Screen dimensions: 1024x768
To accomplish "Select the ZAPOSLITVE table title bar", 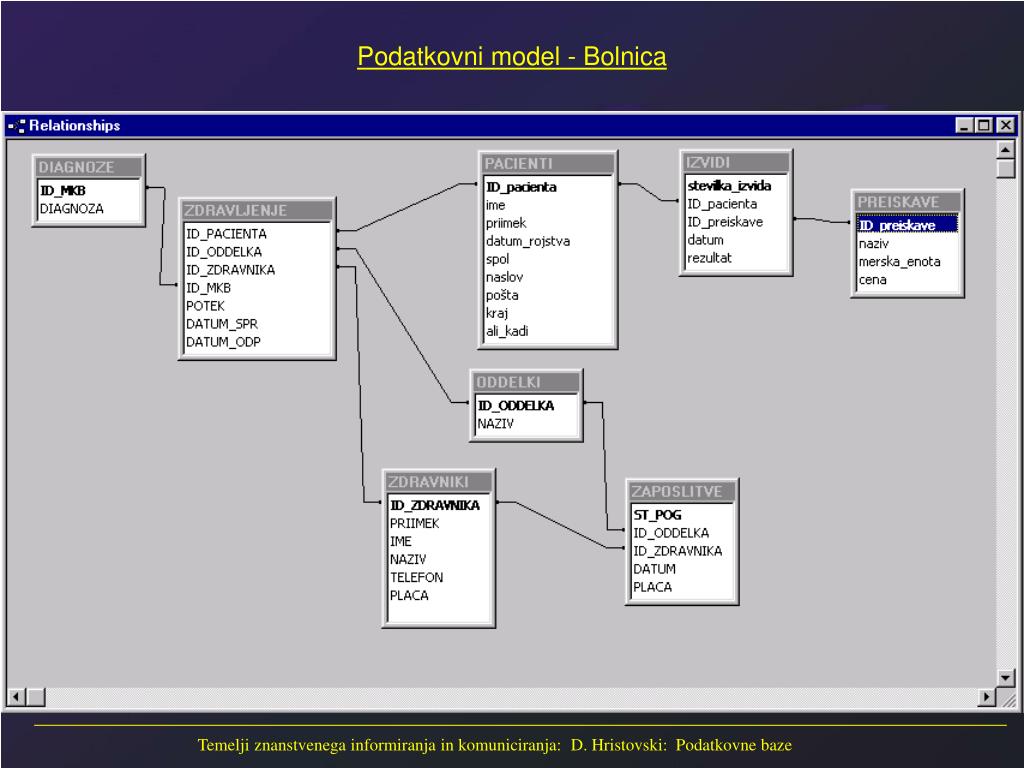I will pyautogui.click(x=682, y=491).
